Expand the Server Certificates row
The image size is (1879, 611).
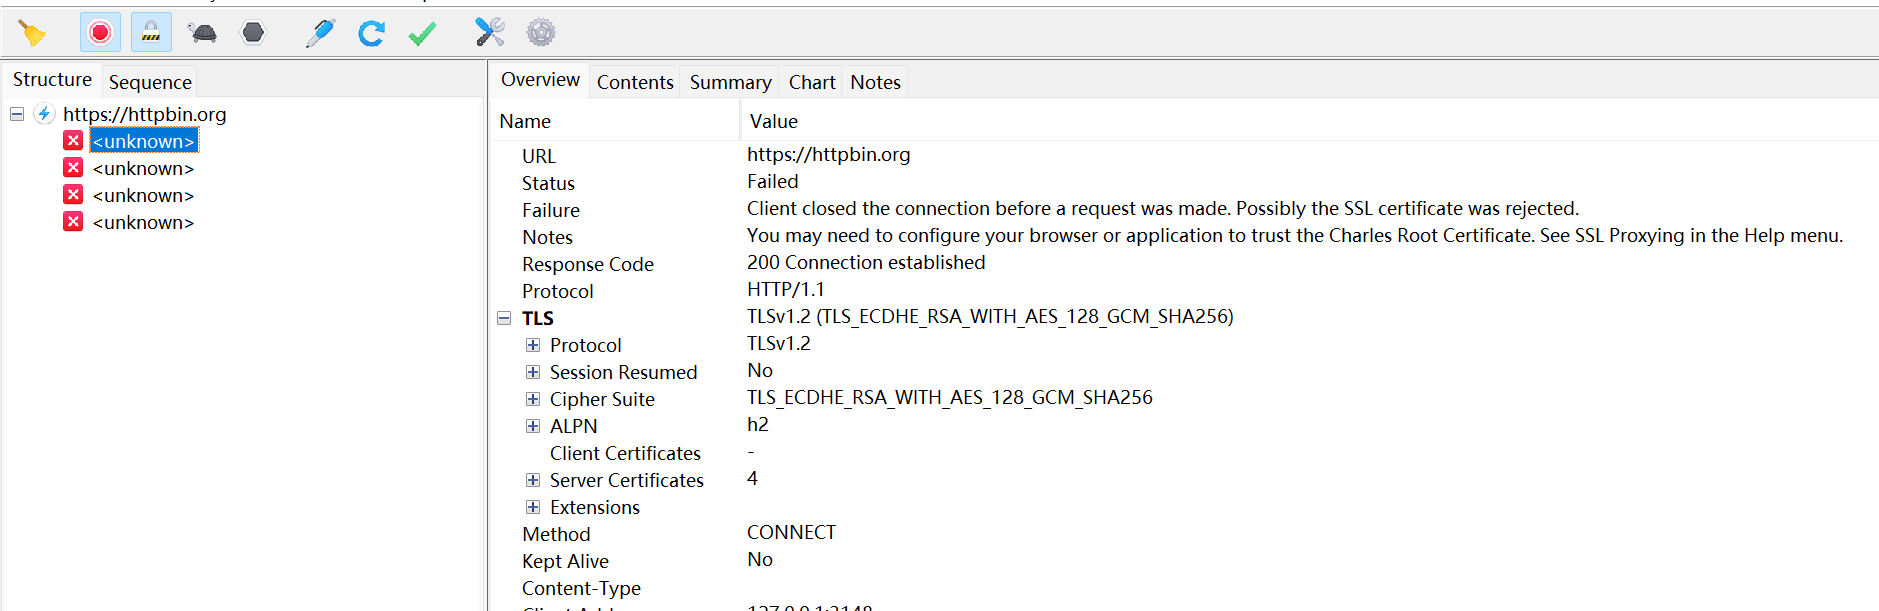(533, 480)
